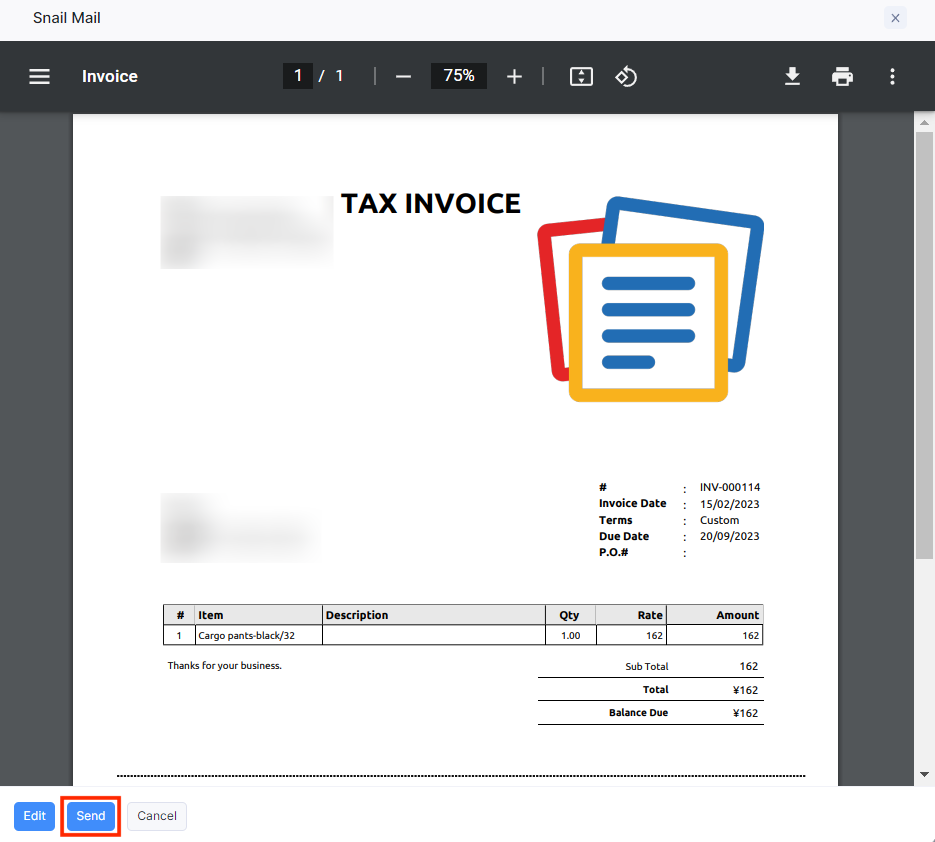Click the scrollbar down arrow
The image size is (935, 842).
click(x=924, y=775)
